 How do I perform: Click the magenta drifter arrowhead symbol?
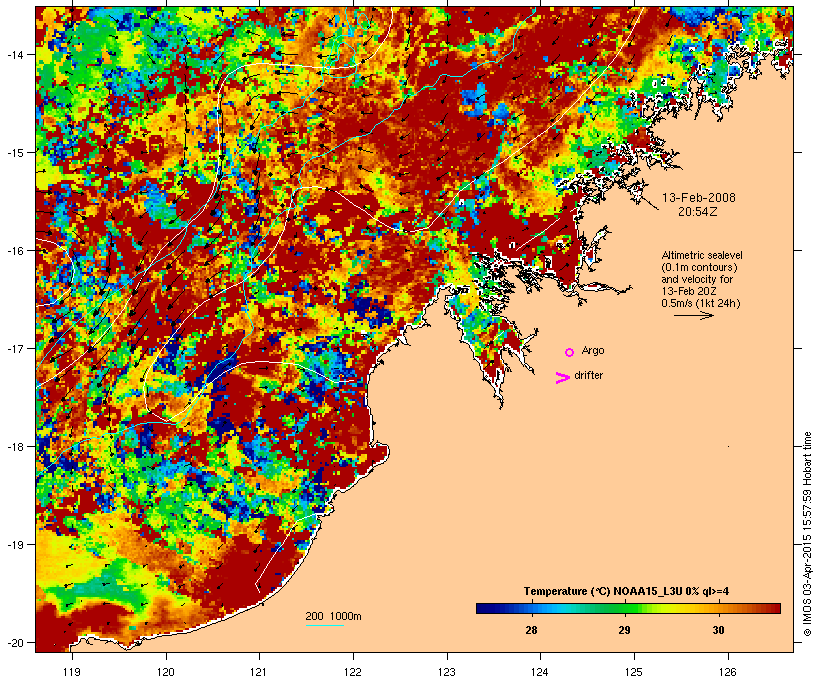tap(563, 378)
